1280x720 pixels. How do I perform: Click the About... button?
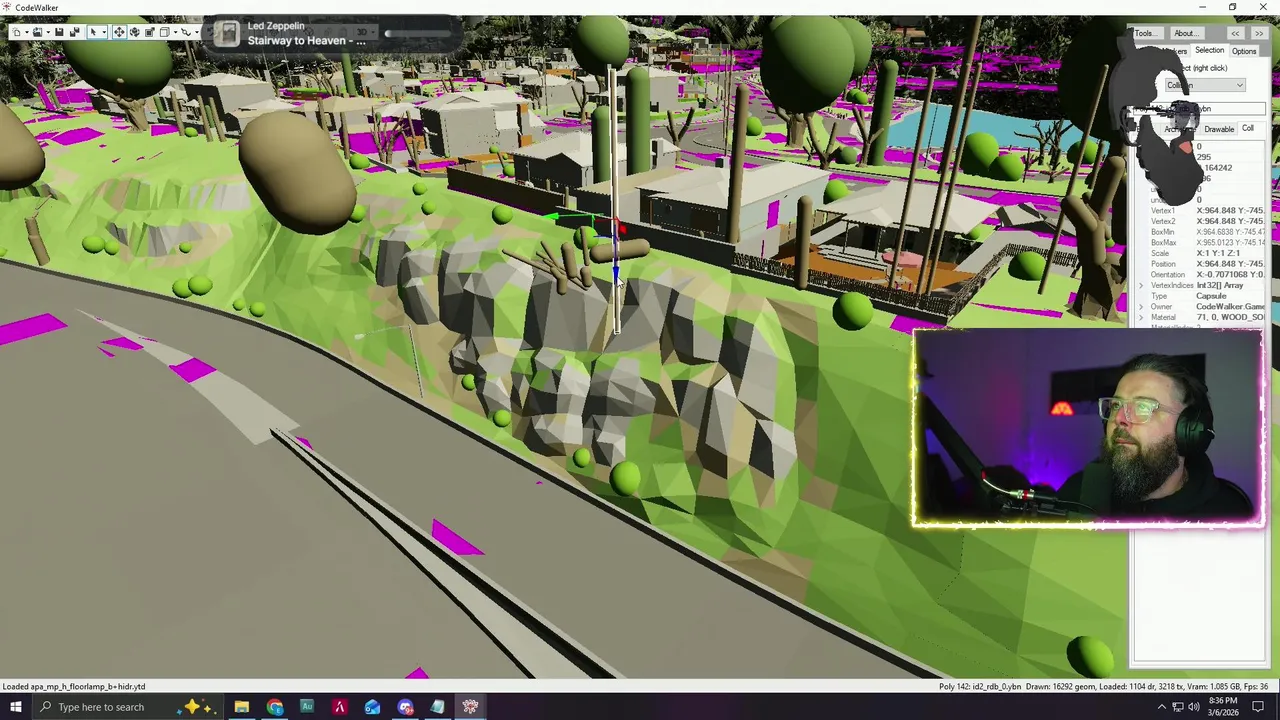pyautogui.click(x=1187, y=33)
